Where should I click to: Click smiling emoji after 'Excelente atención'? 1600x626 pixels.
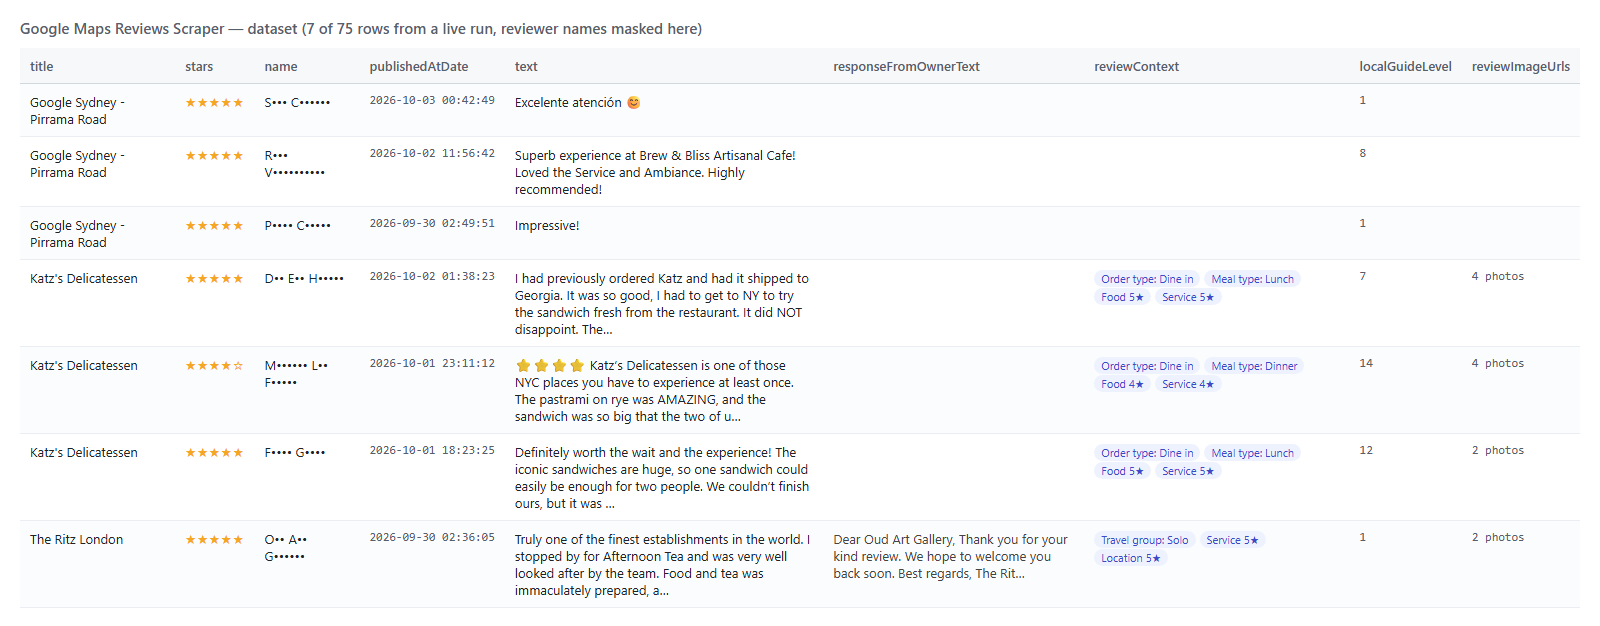click(633, 102)
